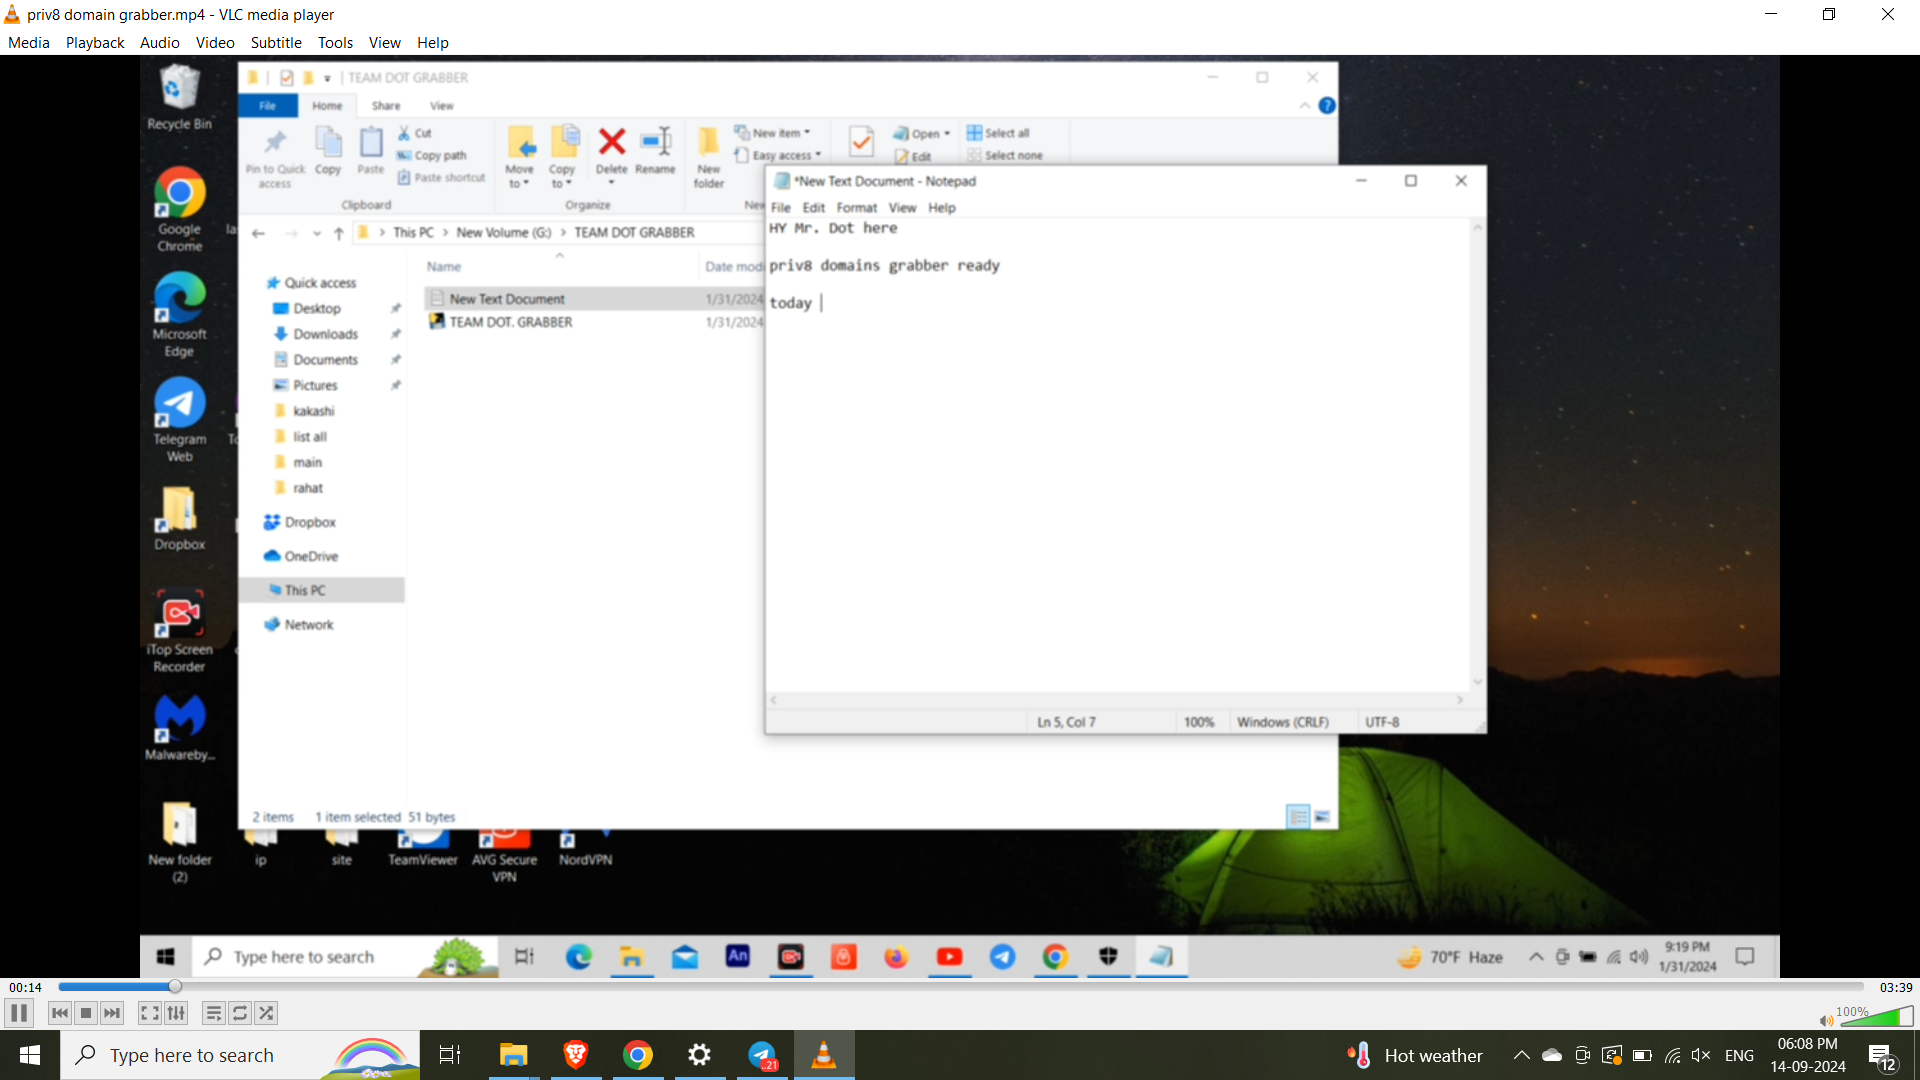Toggle VLC random shuffle
Viewport: 1920px width, 1080px height.
[x=266, y=1013]
